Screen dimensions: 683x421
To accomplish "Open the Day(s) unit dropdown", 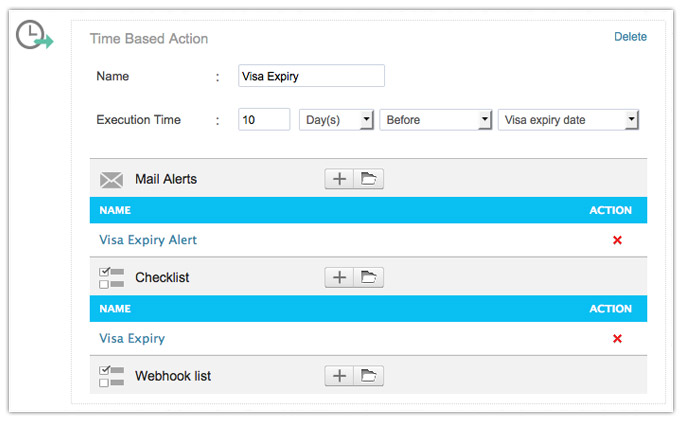I will [x=336, y=120].
